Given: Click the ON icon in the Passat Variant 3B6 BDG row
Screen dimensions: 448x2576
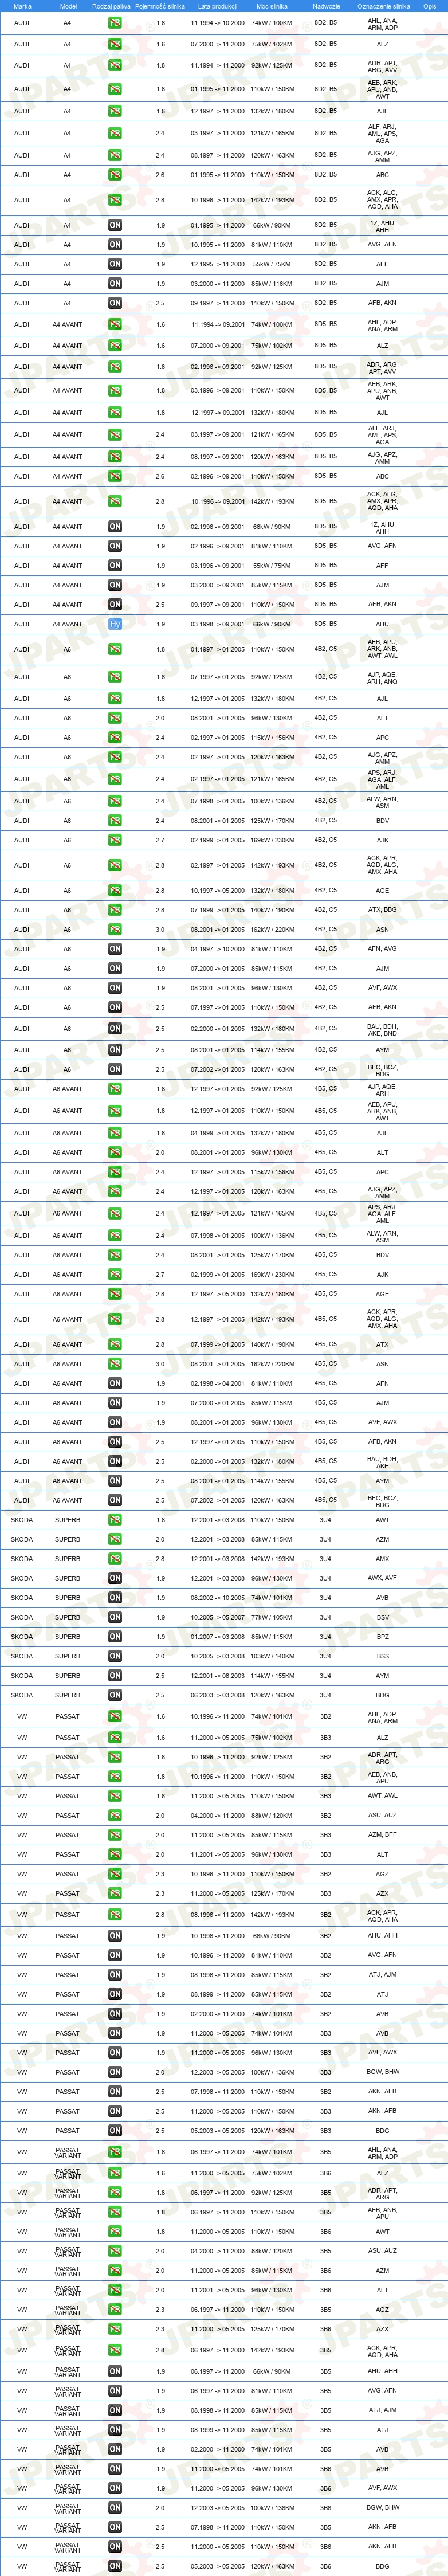Looking at the screenshot, I should click(x=115, y=2566).
